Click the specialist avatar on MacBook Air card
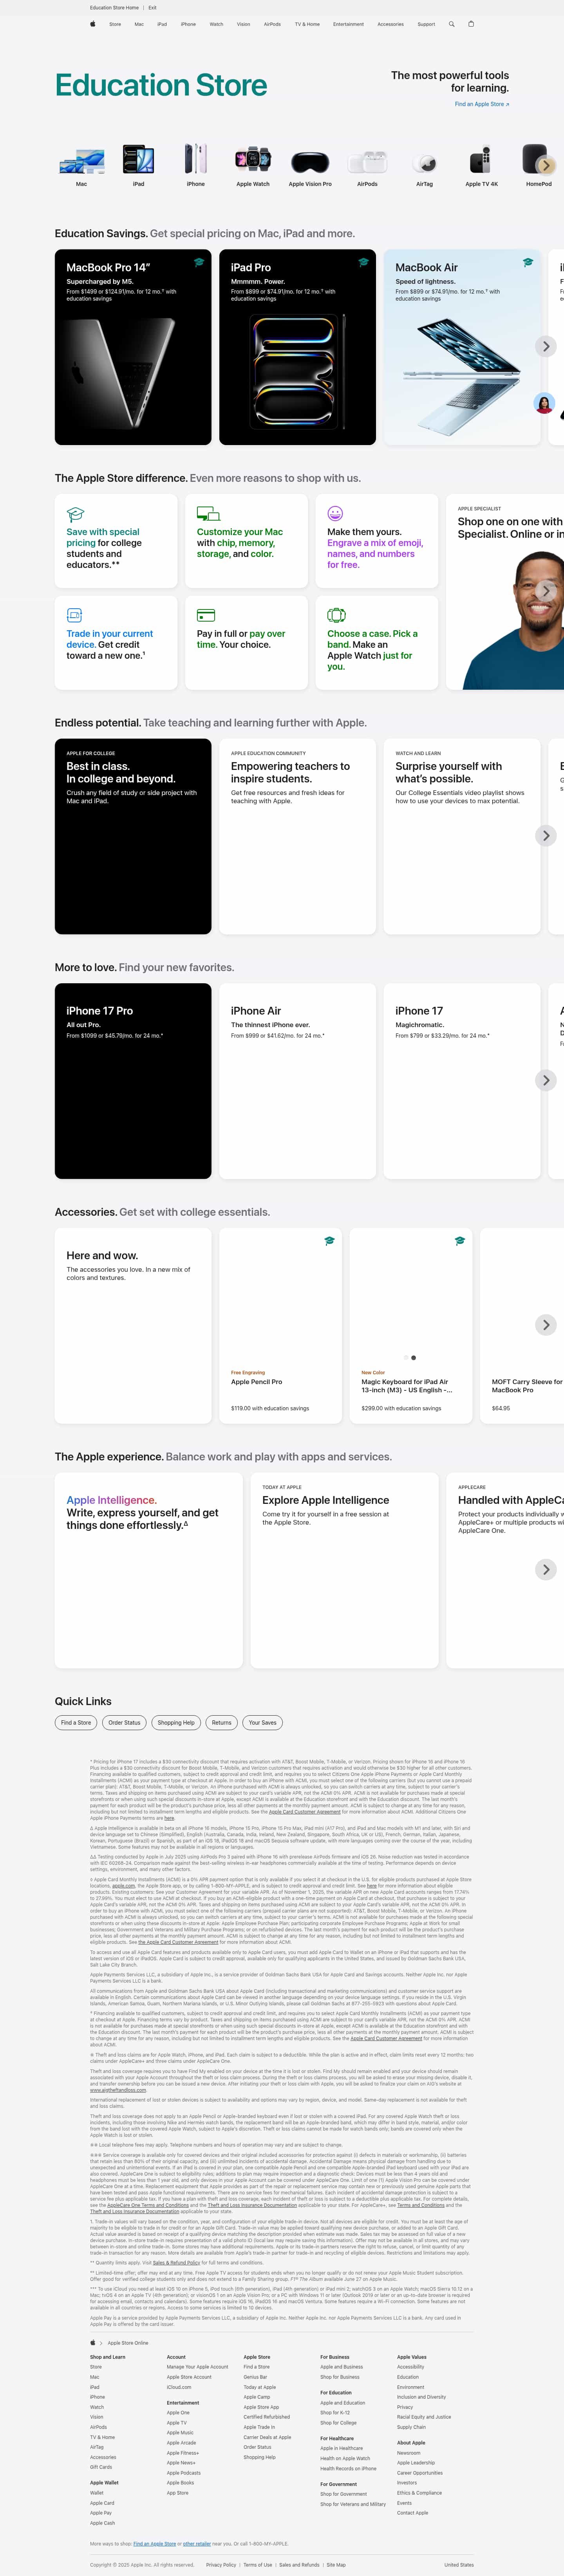 [x=544, y=404]
